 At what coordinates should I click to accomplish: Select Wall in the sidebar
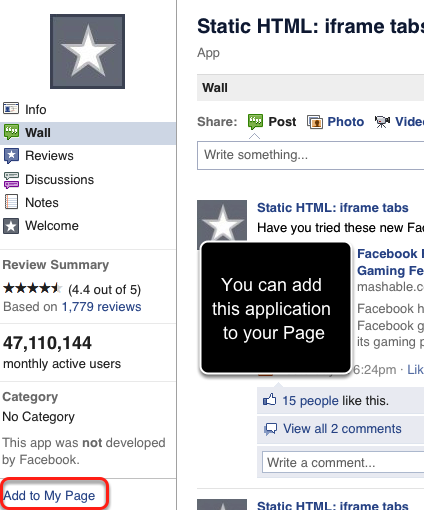tap(88, 133)
